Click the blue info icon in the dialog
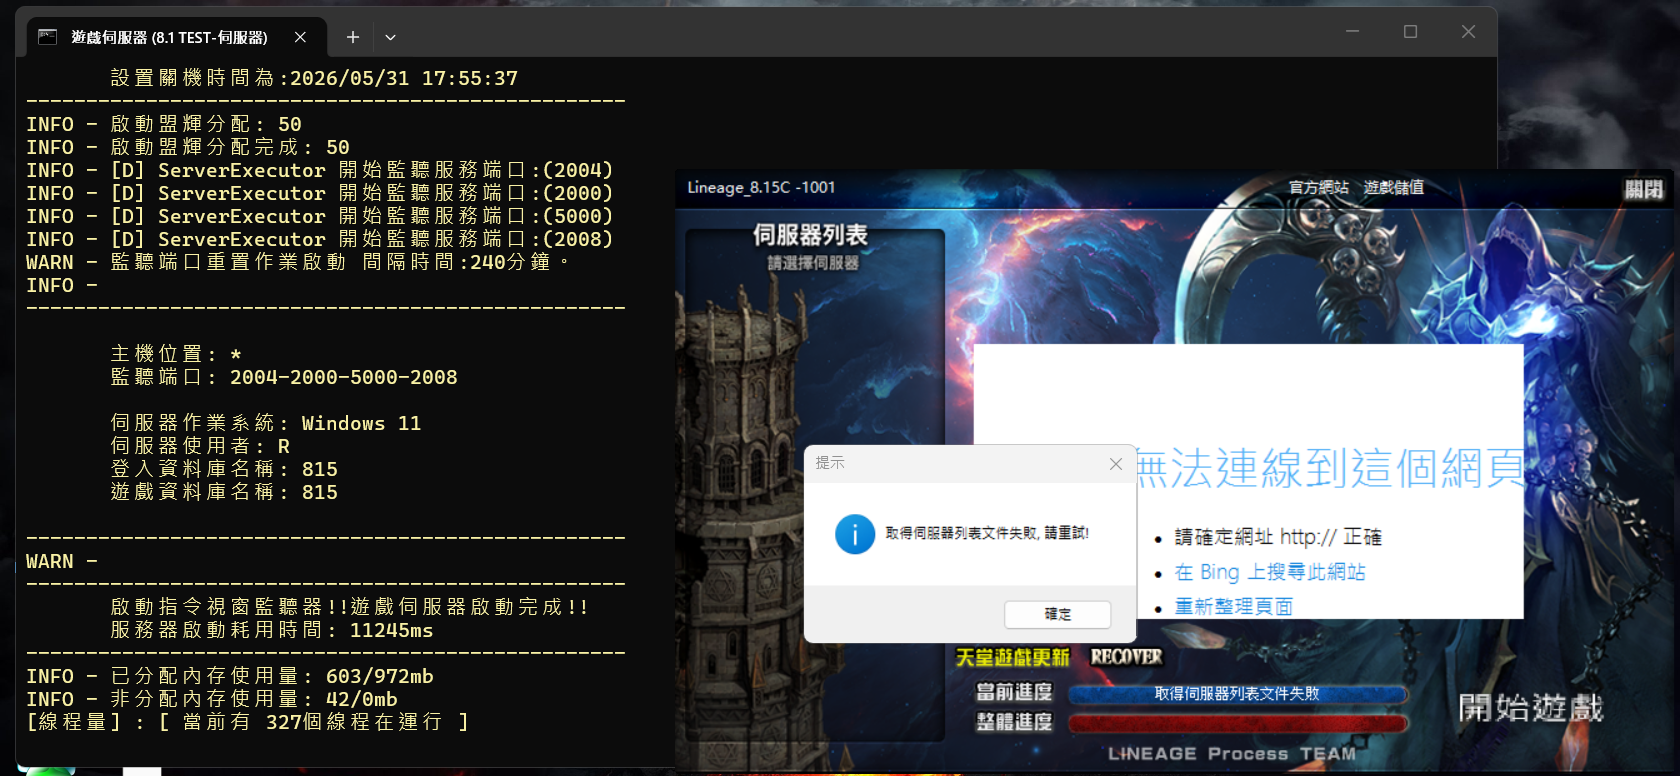The image size is (1680, 776). point(855,534)
